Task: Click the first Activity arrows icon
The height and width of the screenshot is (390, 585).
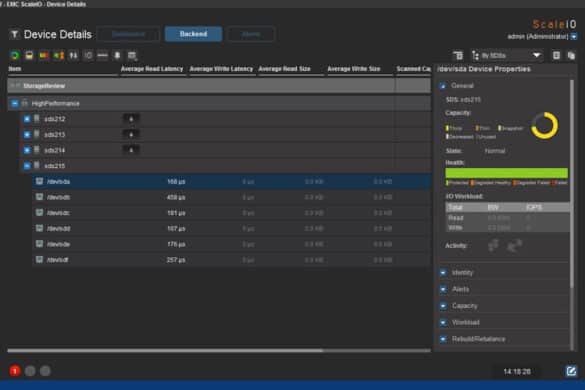Action: [494, 245]
